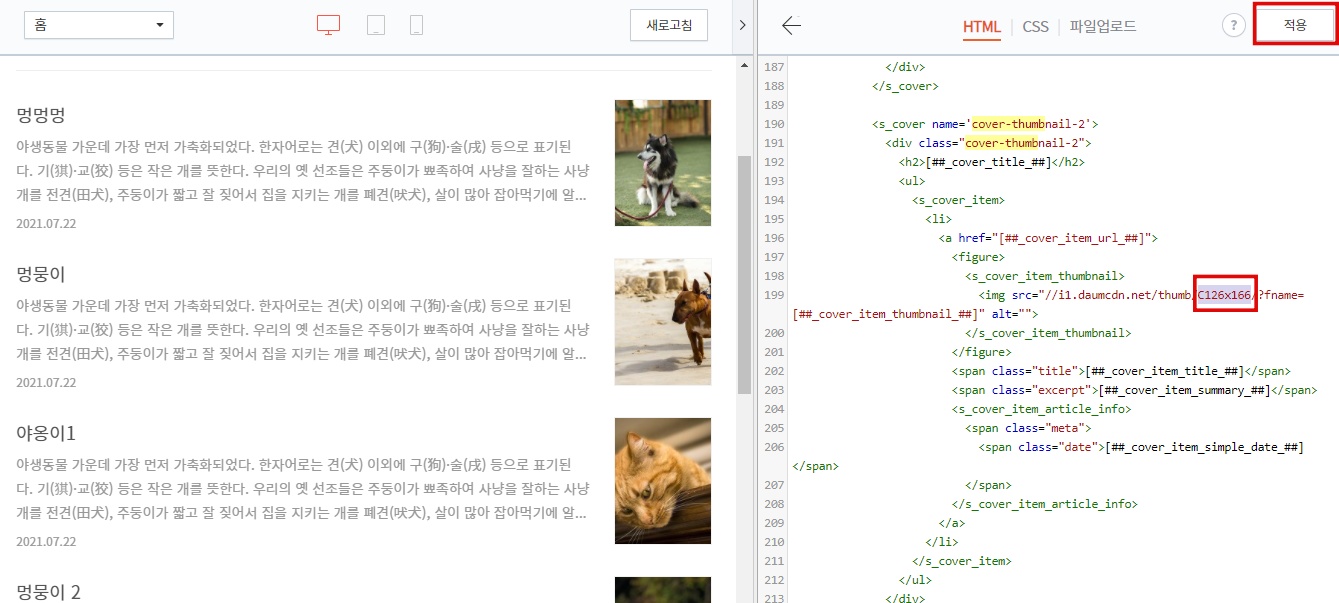The image size is (1339, 603).
Task: Click the preview scrollbar up arrow
Action: [744, 65]
